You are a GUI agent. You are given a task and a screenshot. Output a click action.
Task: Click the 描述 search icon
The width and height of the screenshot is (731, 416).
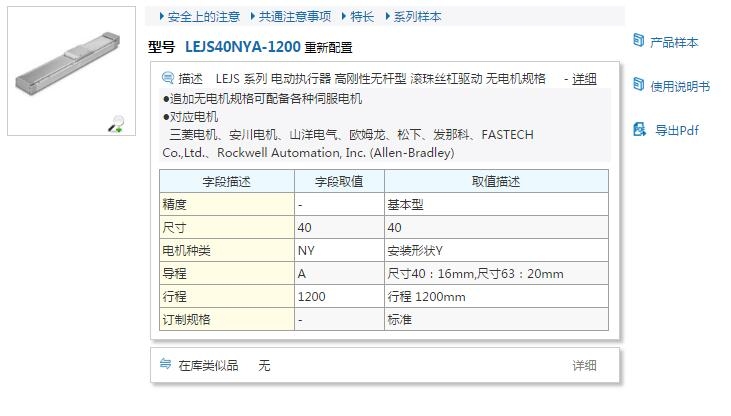pos(168,78)
